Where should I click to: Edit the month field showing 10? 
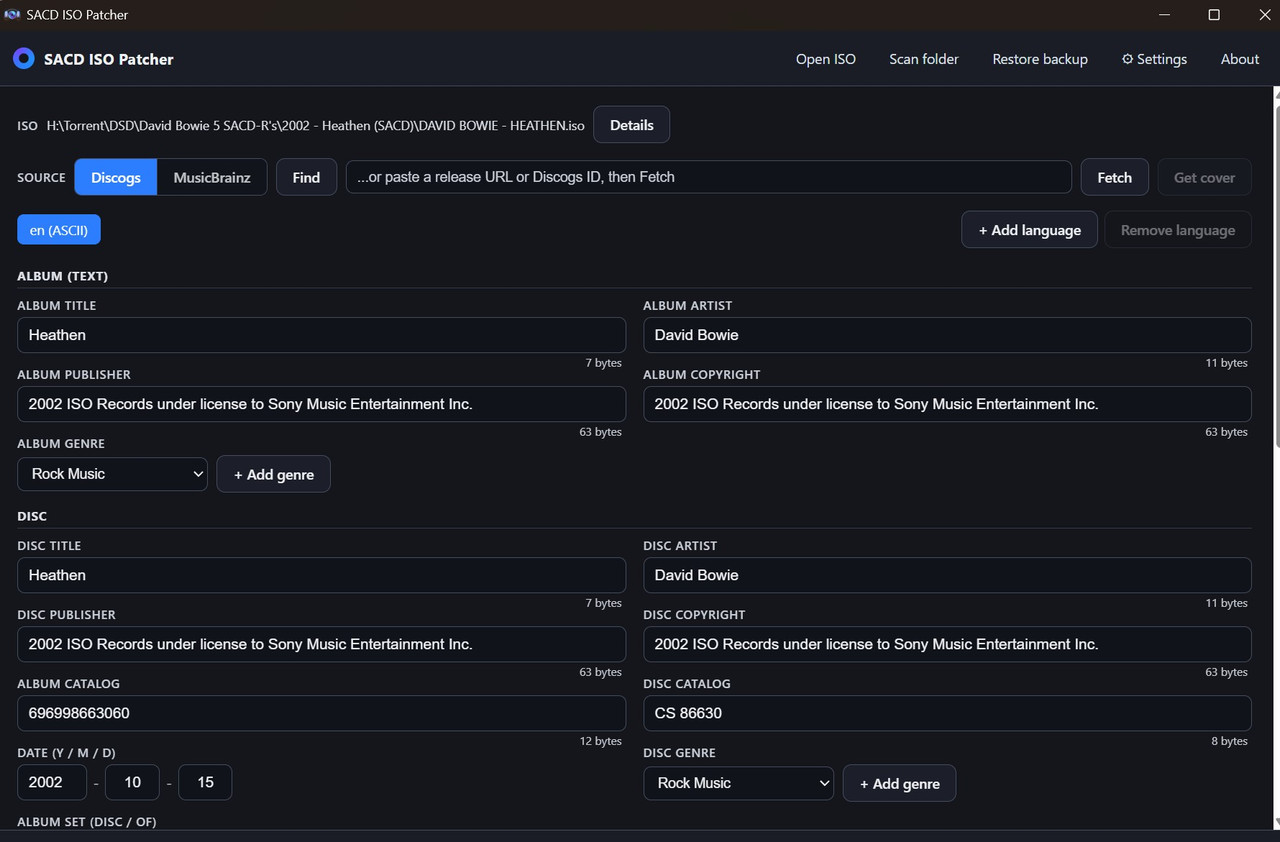133,782
